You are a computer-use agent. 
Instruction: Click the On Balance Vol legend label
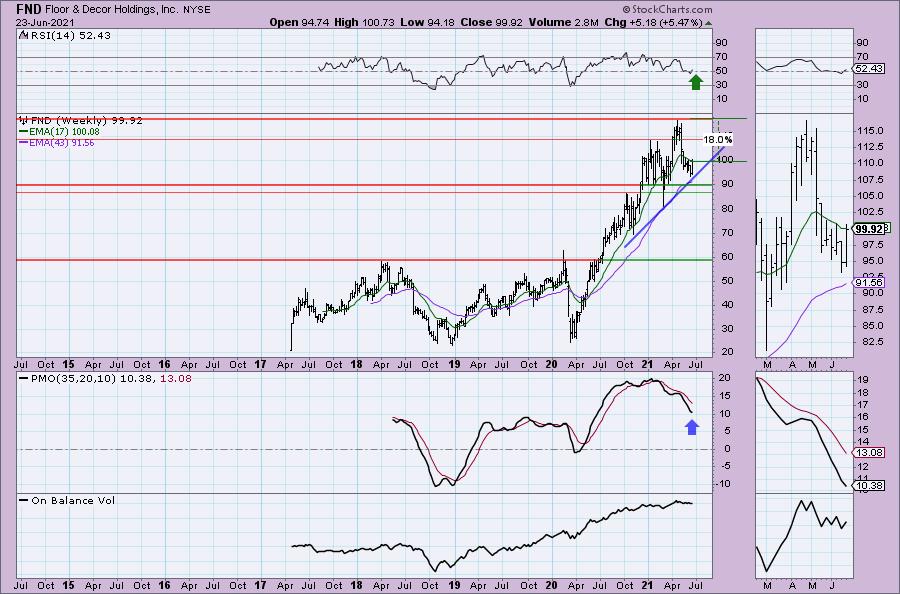pos(67,500)
